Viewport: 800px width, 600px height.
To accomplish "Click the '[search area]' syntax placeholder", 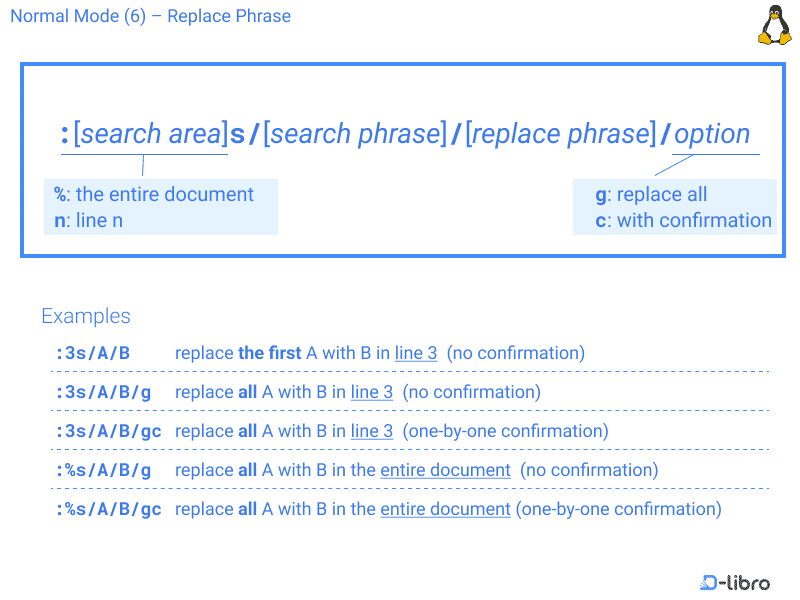I will pos(151,134).
